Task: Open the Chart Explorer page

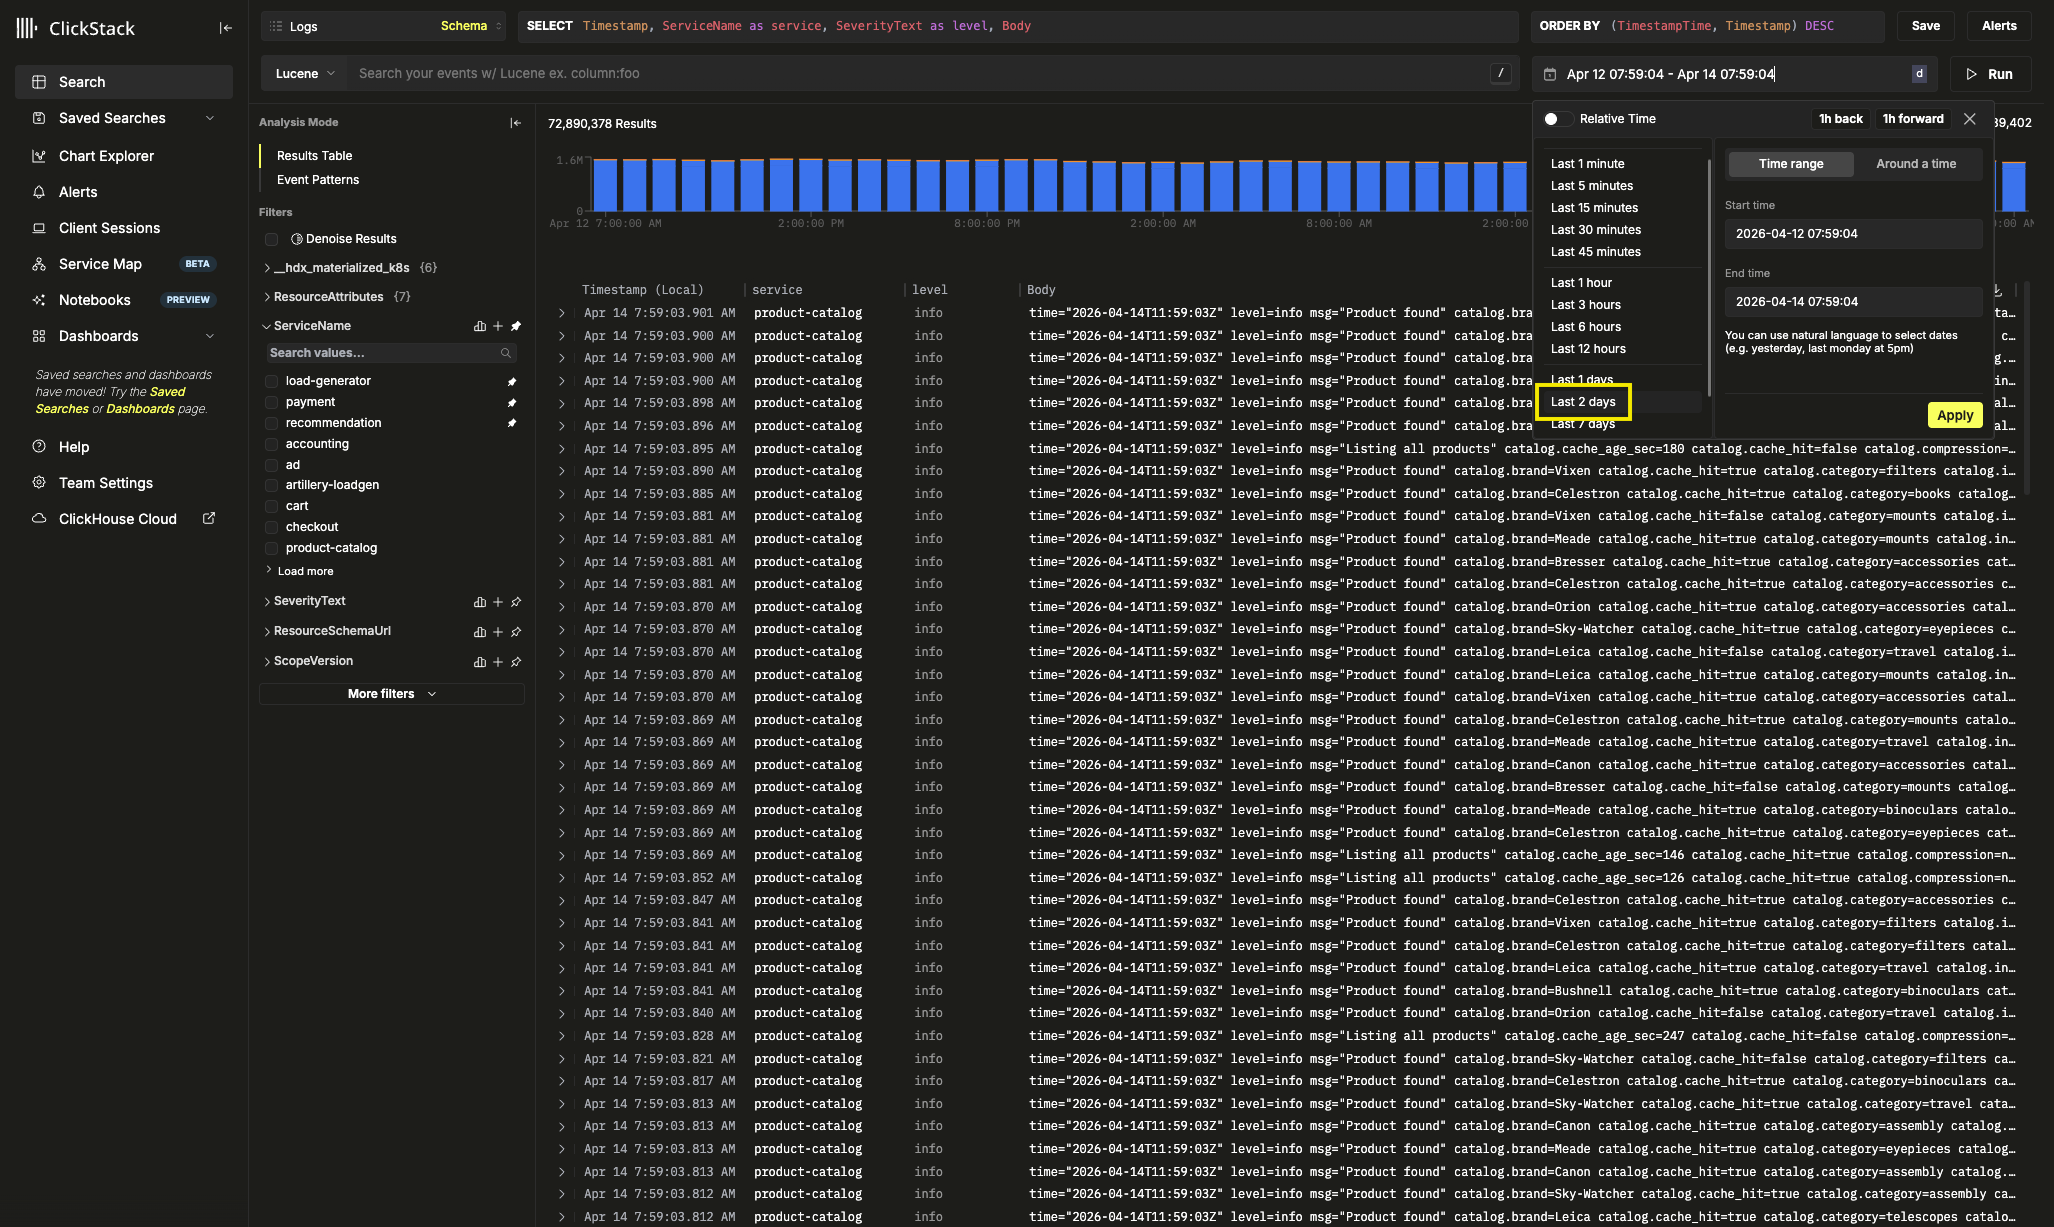Action: [106, 156]
